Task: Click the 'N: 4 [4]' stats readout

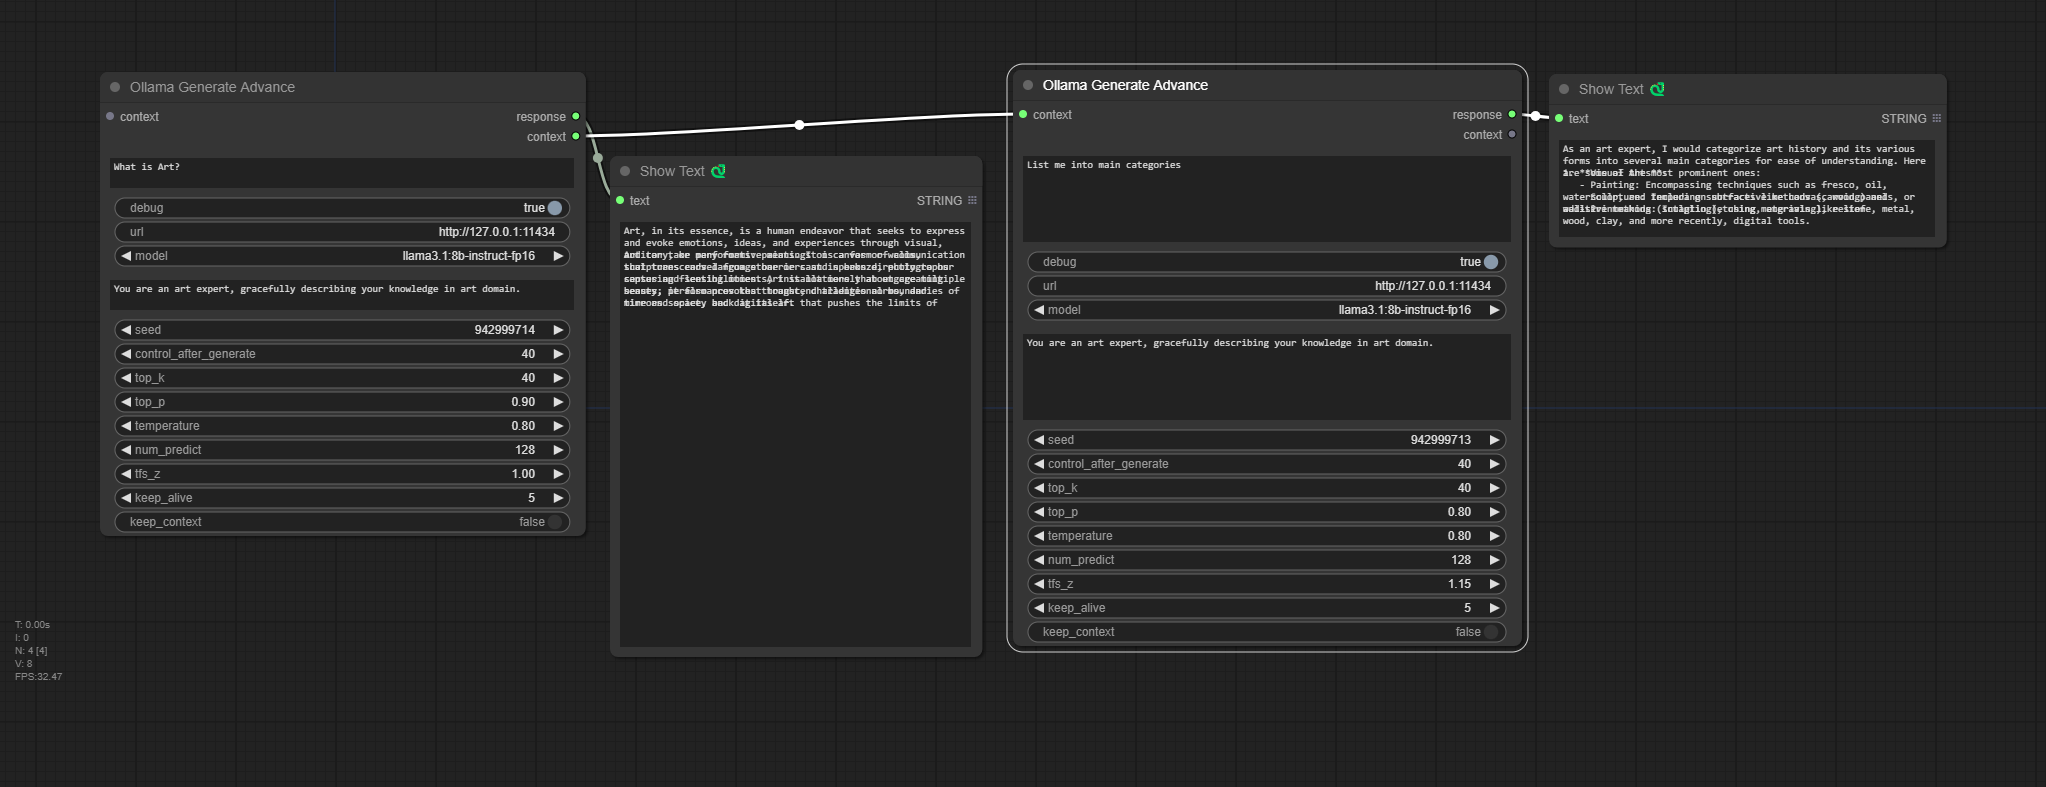Action: tap(31, 651)
